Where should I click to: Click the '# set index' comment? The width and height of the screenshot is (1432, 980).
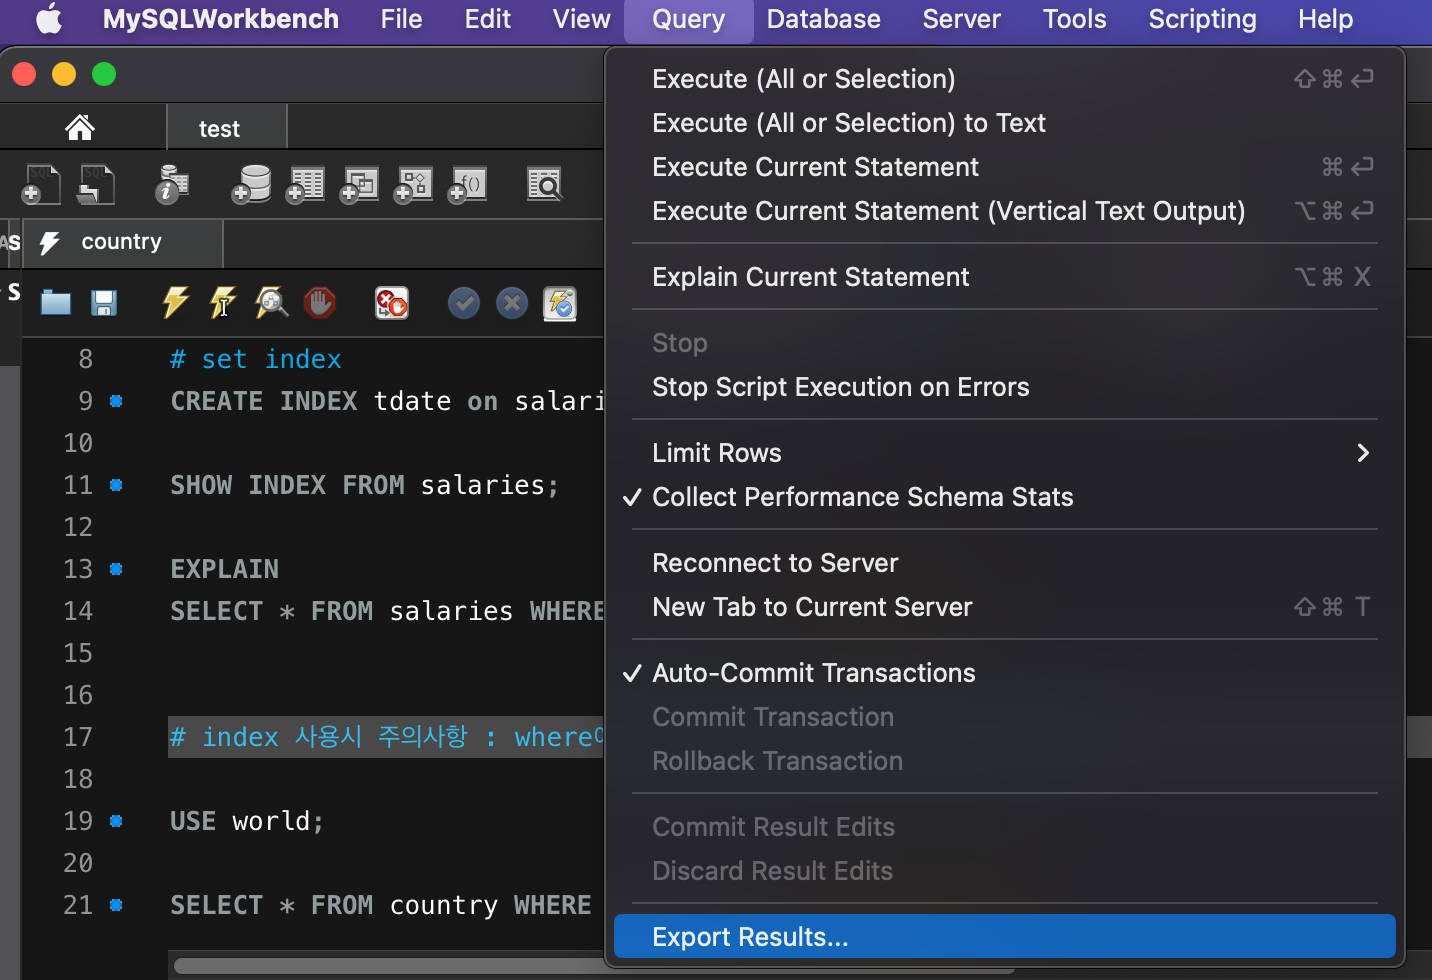[x=256, y=359]
